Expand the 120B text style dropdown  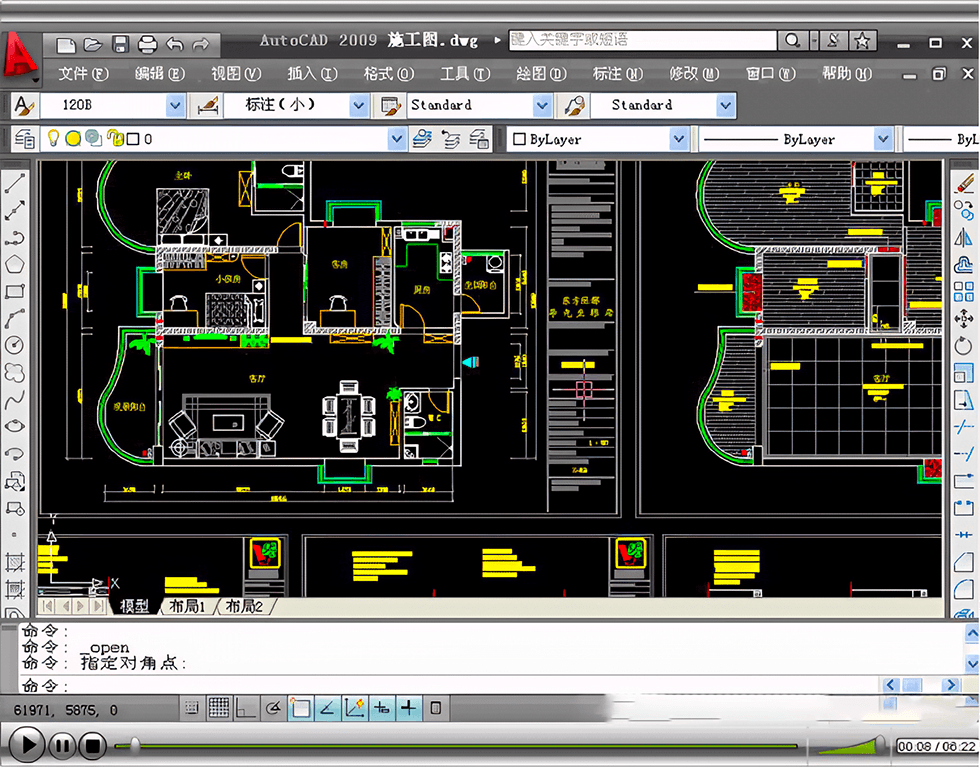coord(175,105)
